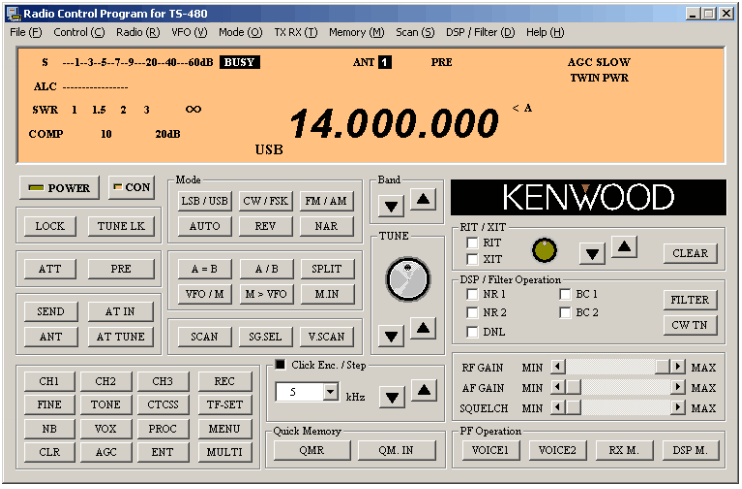Click the SQUELCH slider thumb
742x489 pixels.
click(574, 408)
